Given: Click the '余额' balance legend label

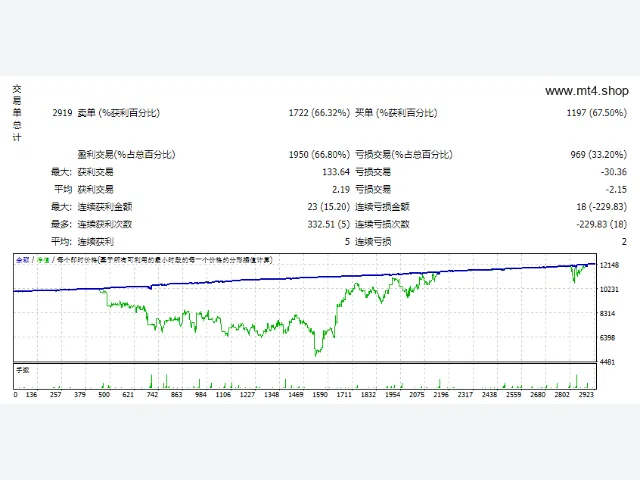Looking at the screenshot, I should click(x=22, y=260).
